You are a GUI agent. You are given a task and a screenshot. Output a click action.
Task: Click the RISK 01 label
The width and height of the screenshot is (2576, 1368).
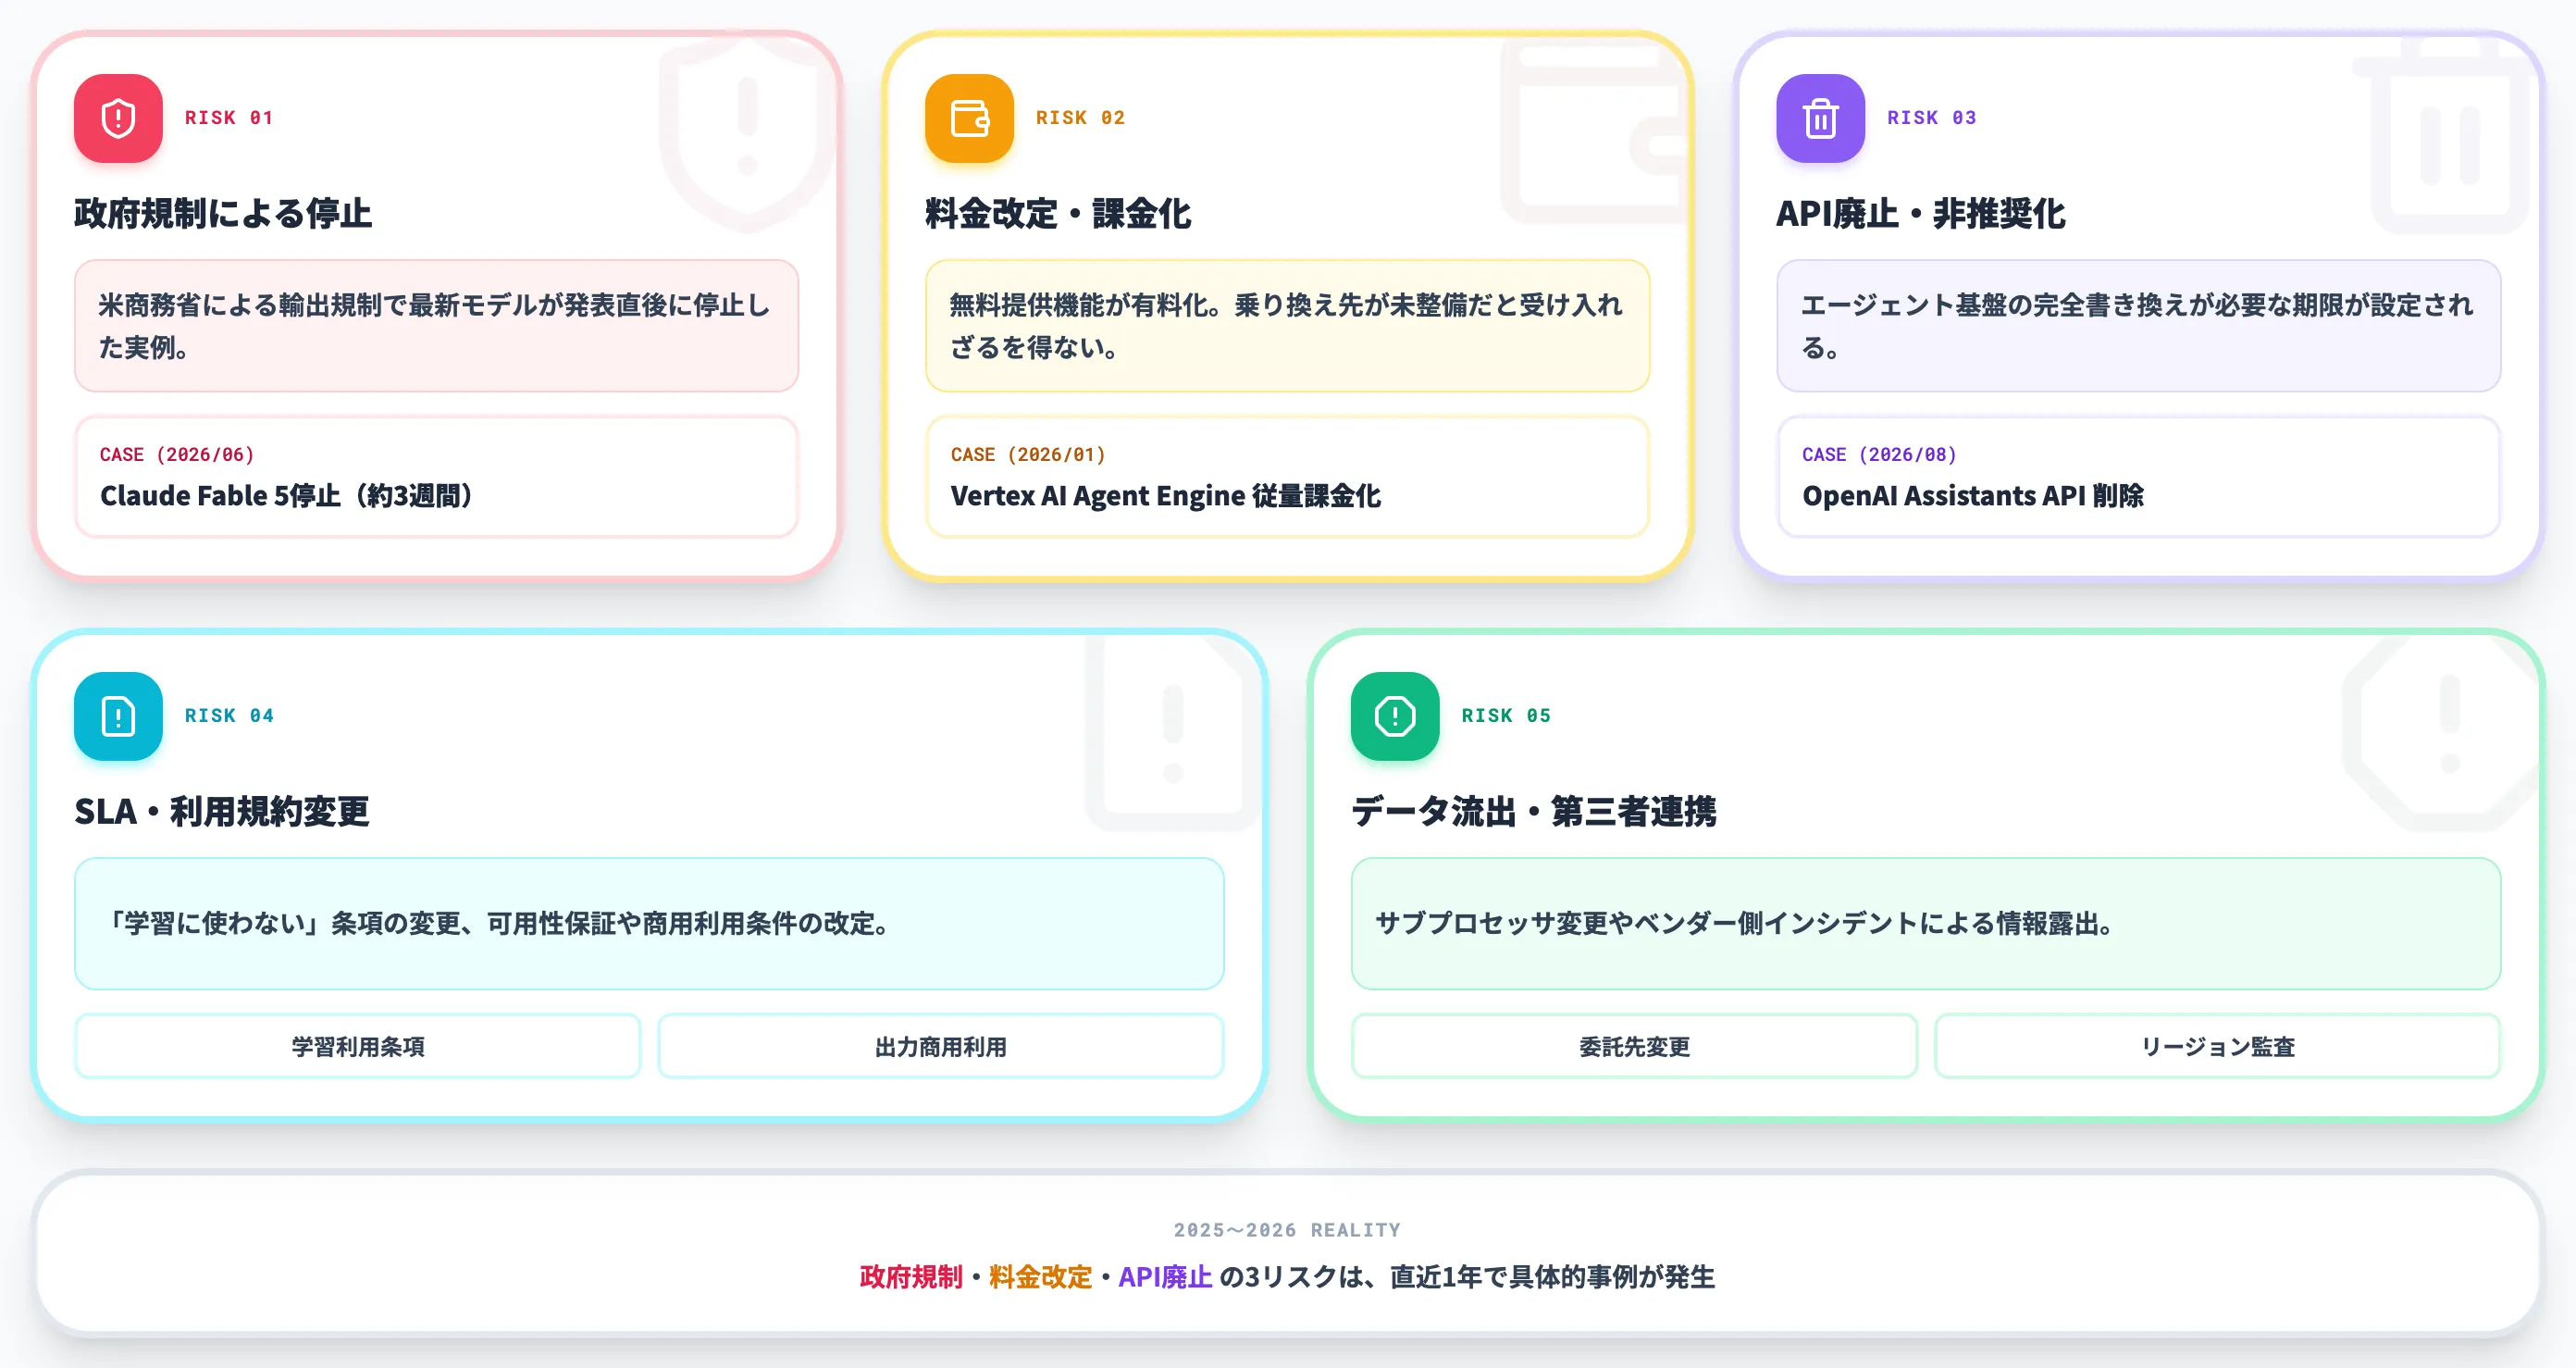tap(229, 118)
